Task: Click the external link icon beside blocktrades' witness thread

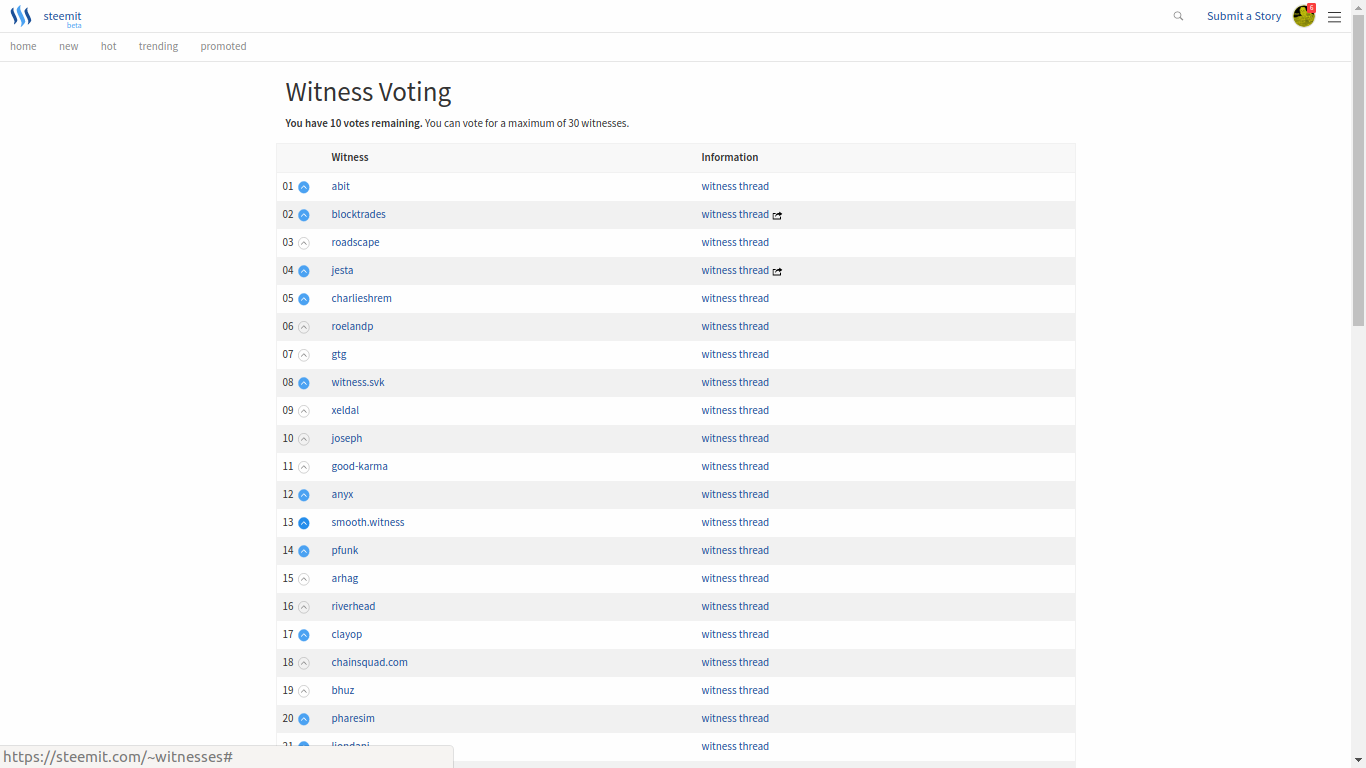Action: coord(777,215)
